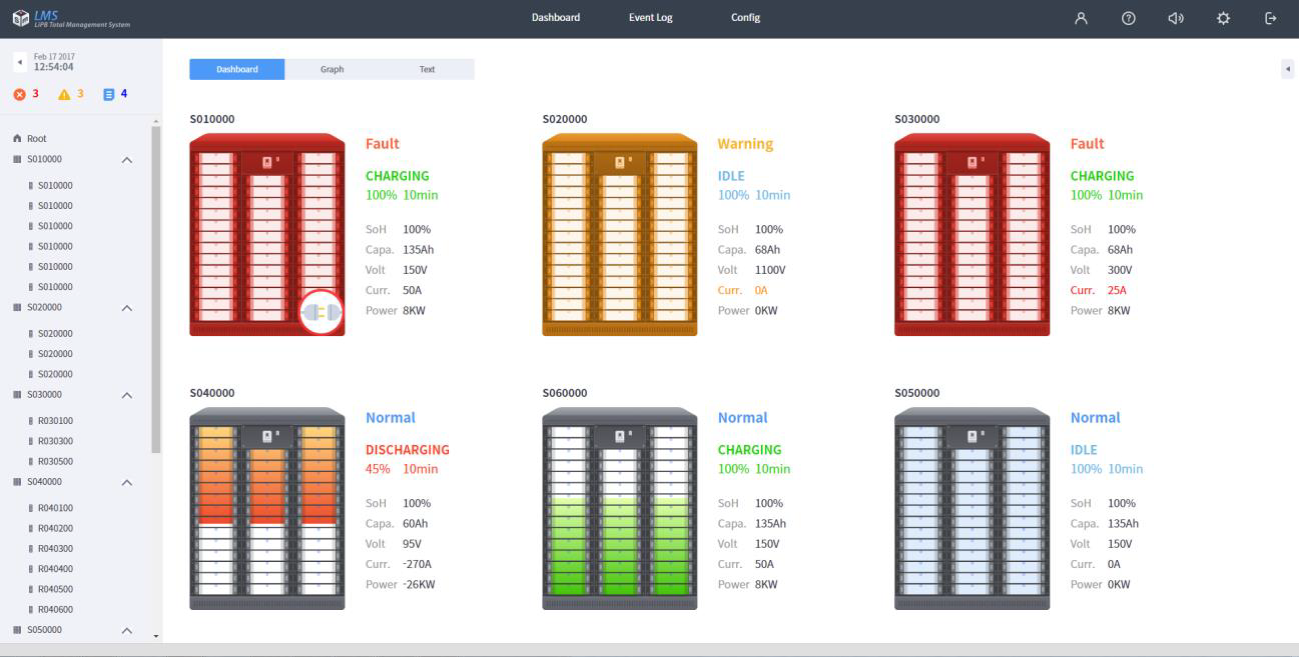The height and width of the screenshot is (658, 1299).
Task: Click the blue info count icon
Action: (109, 94)
